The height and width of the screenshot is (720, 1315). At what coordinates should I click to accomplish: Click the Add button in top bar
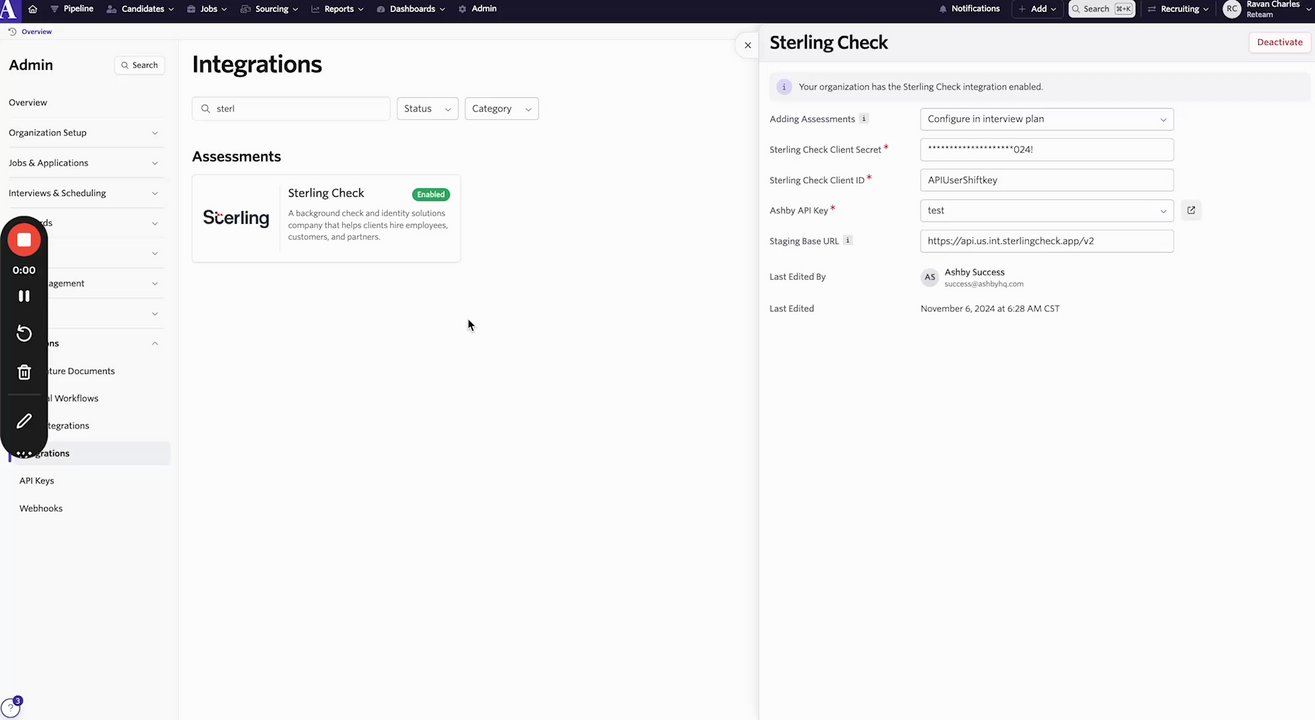[x=1037, y=9]
